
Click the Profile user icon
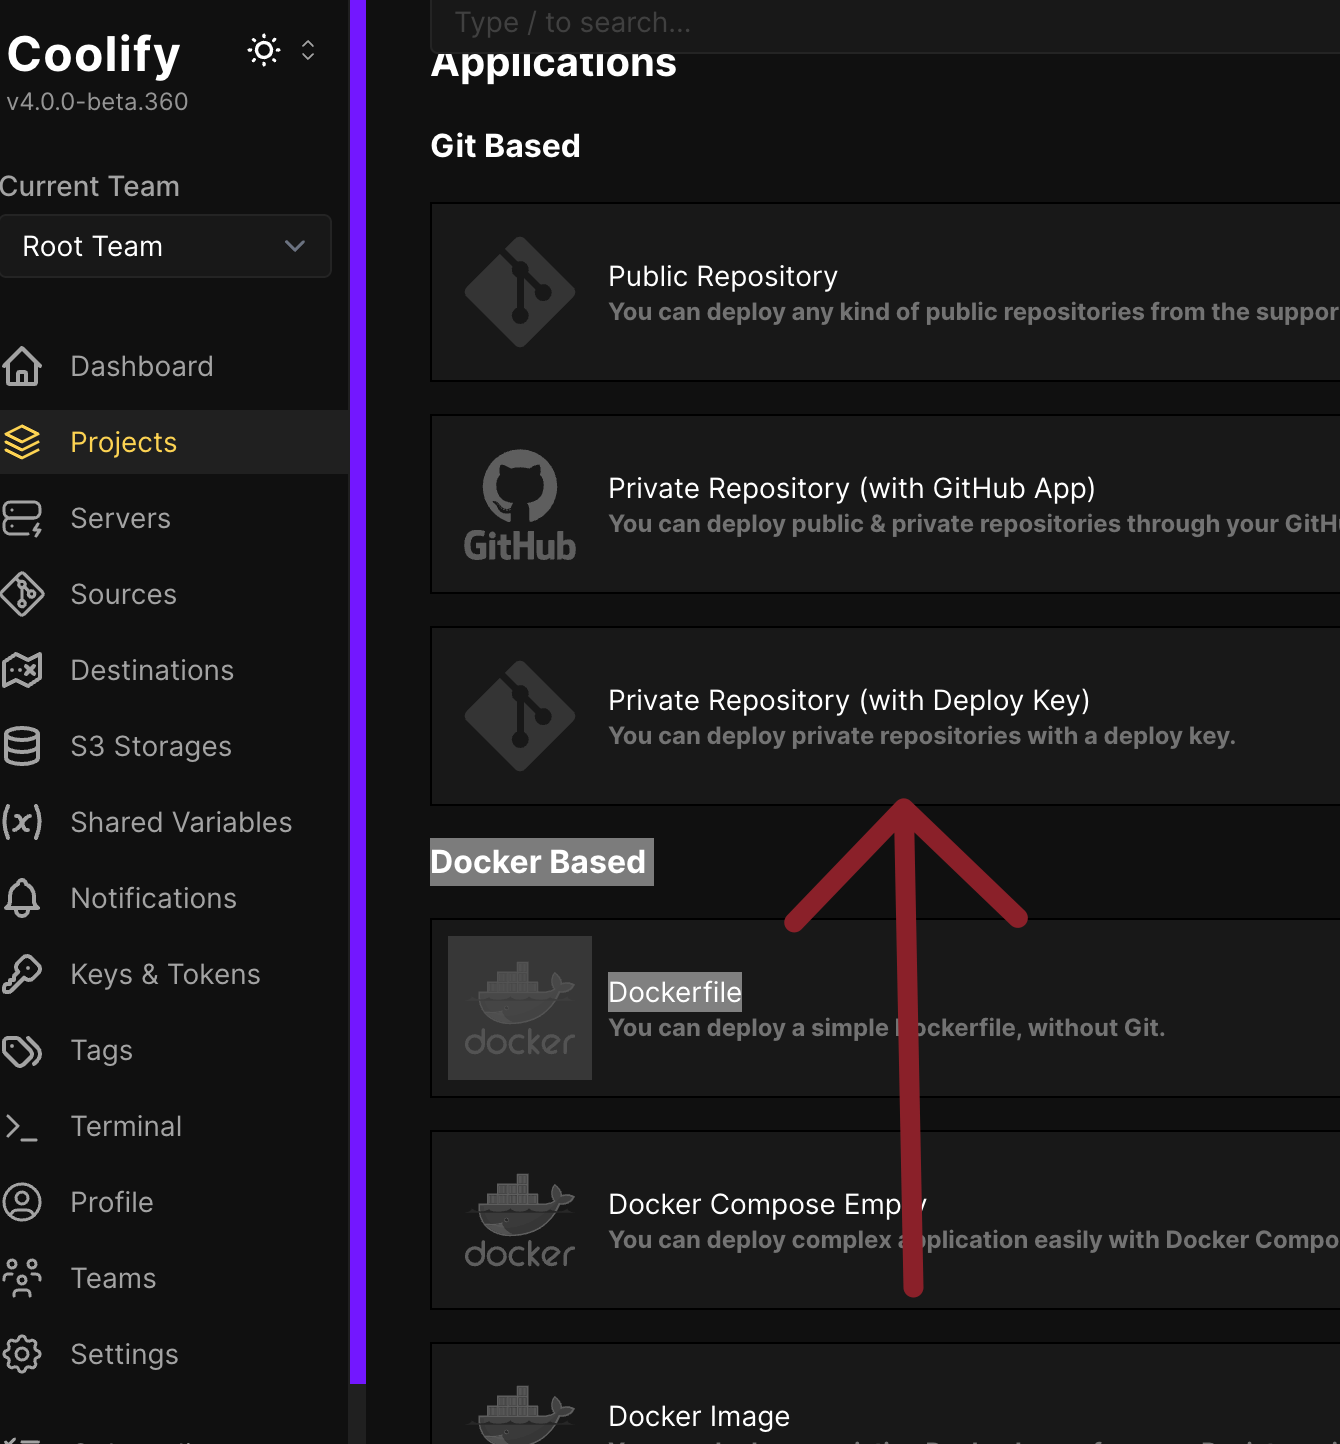[x=22, y=1202]
